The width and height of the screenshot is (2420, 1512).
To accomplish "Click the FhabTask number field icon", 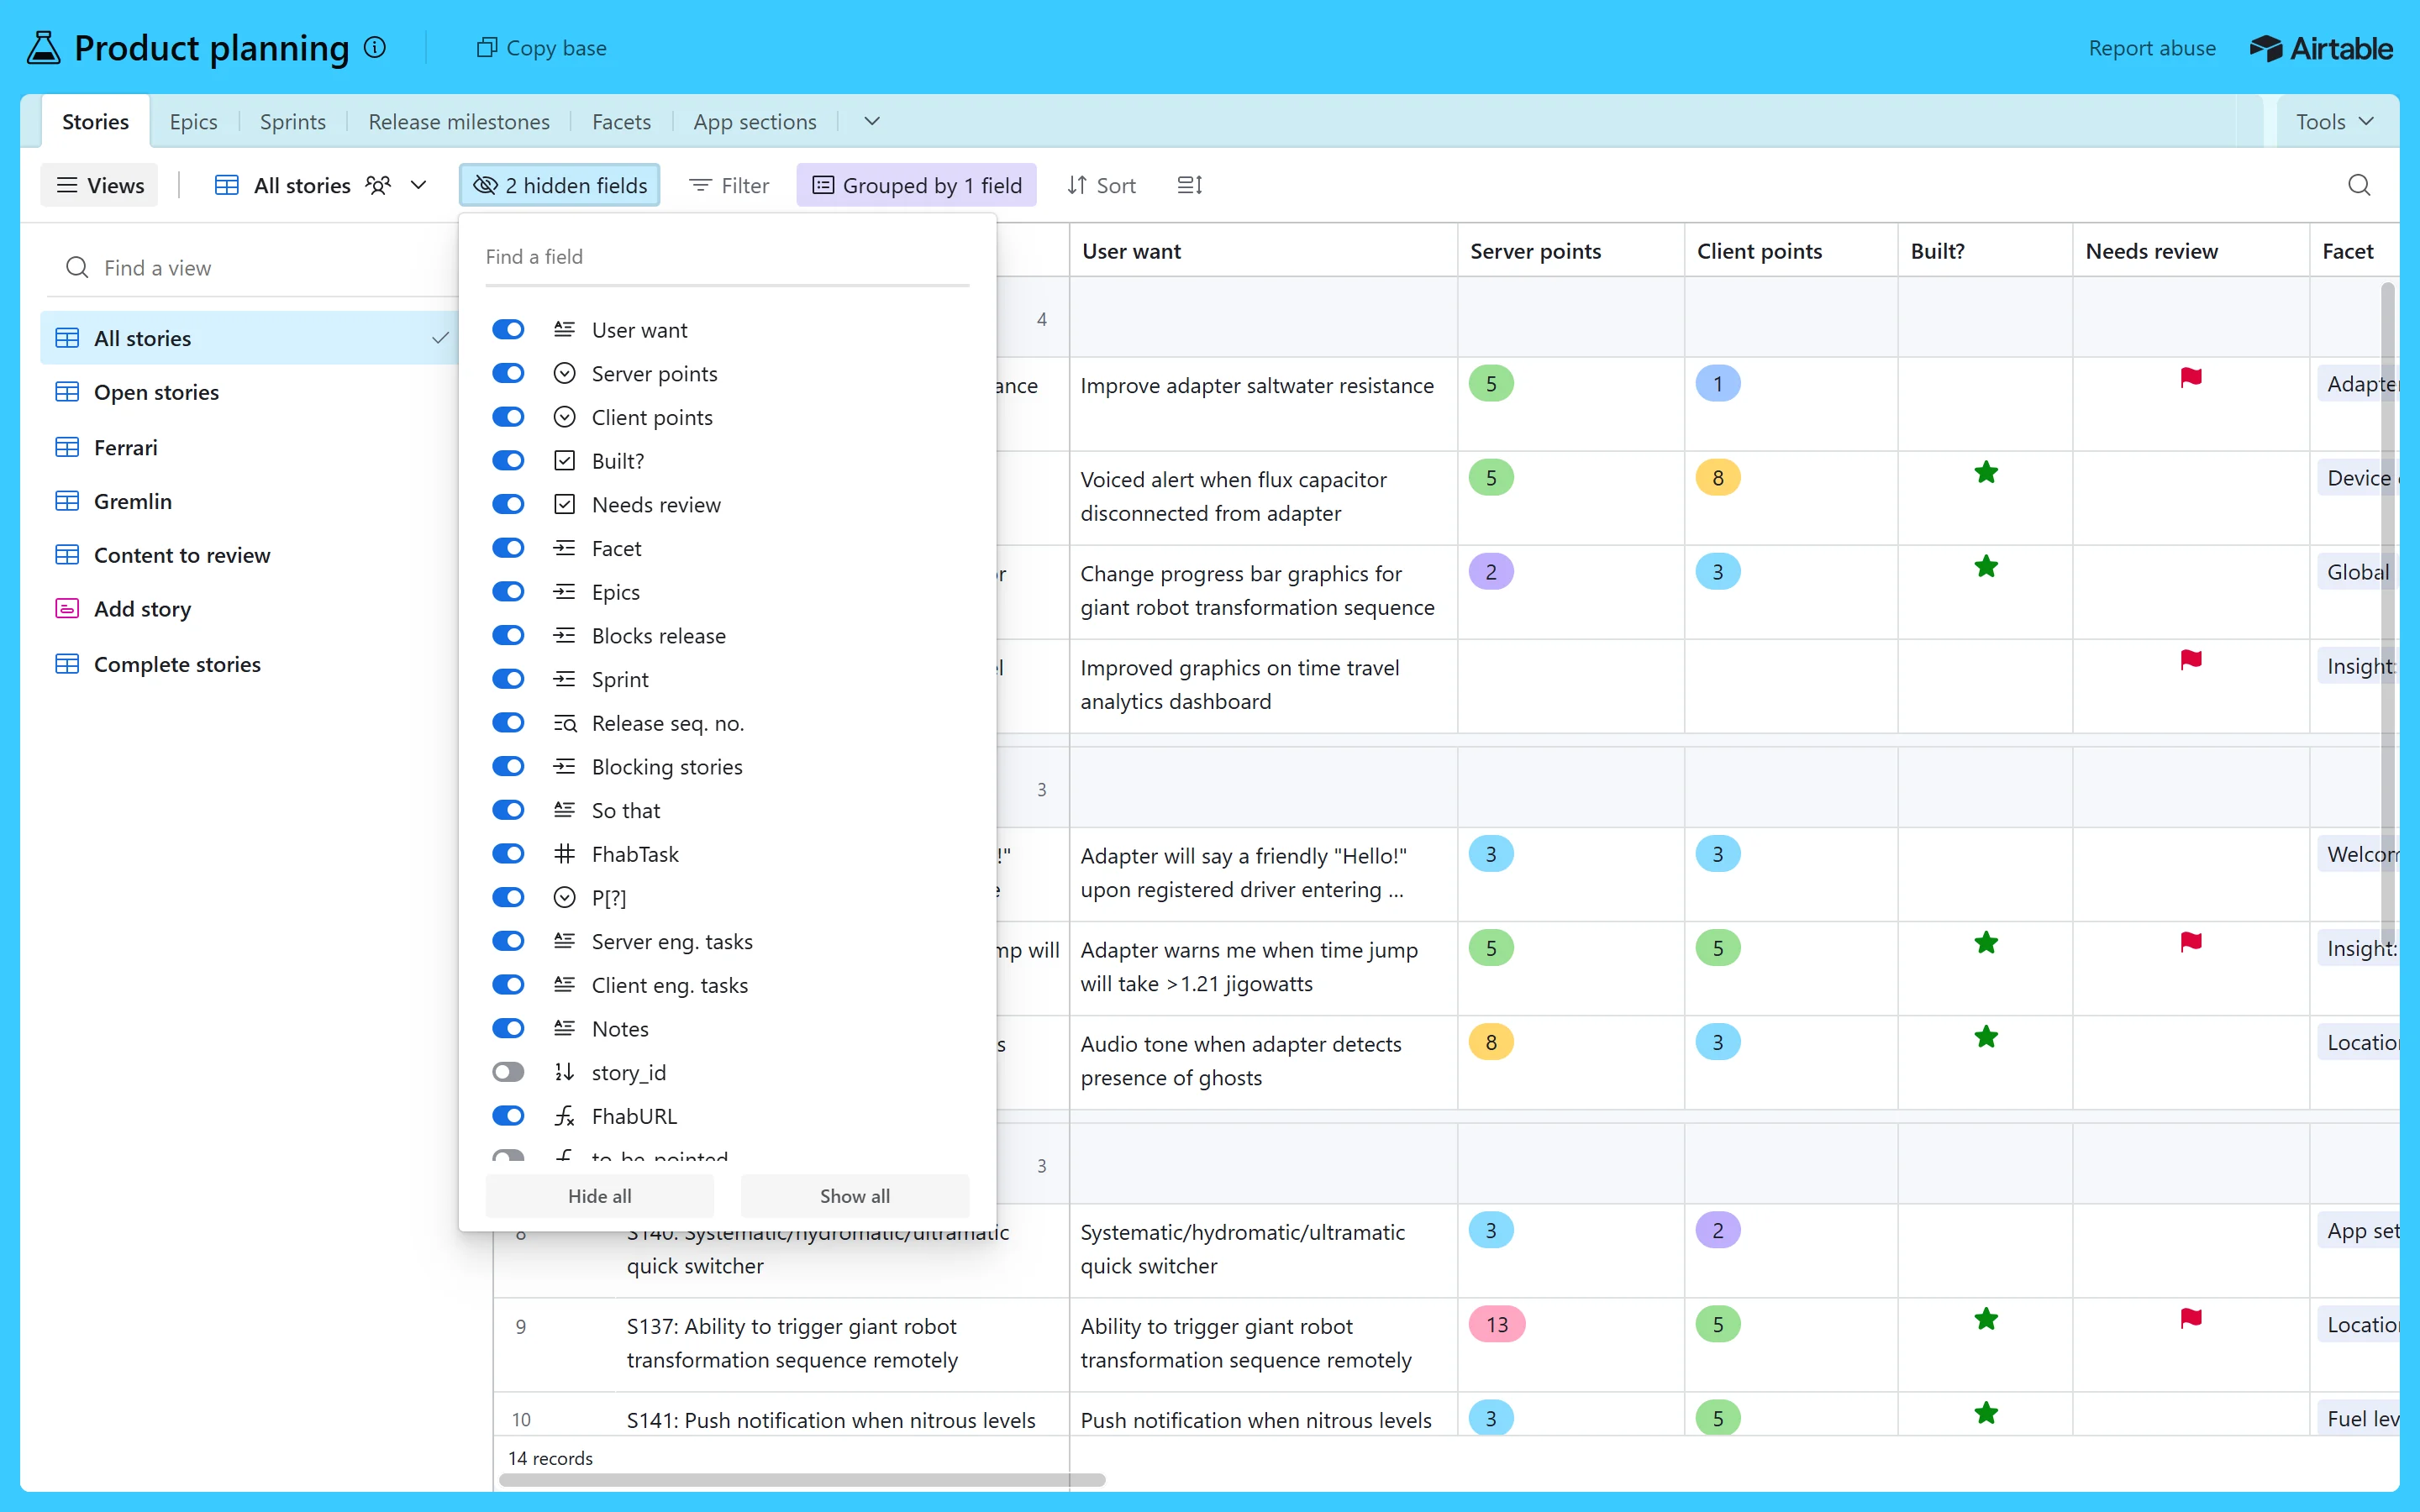I will click(565, 854).
